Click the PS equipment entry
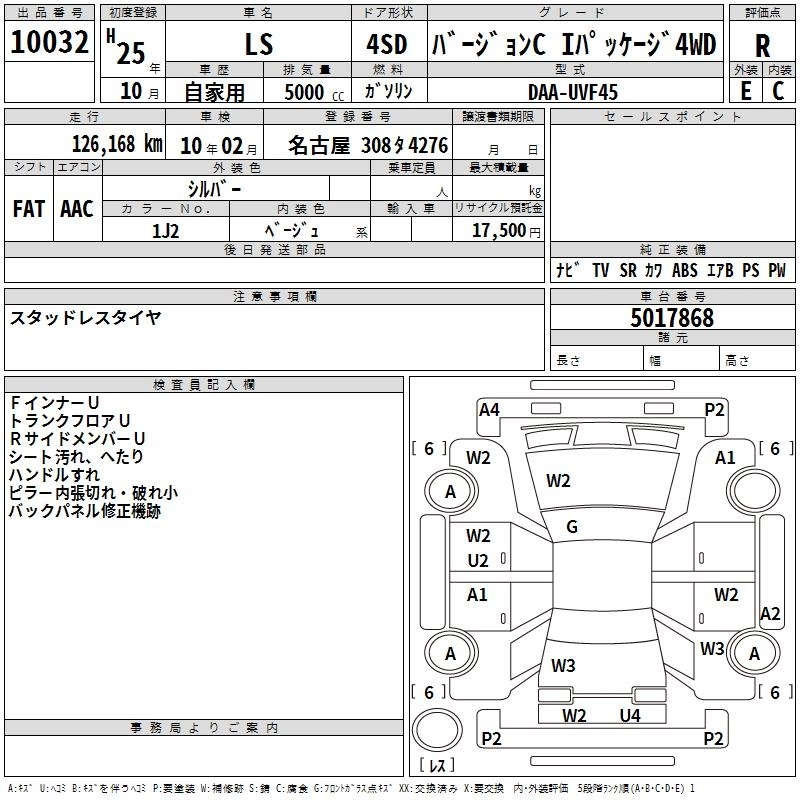800x800 pixels. pos(751,270)
